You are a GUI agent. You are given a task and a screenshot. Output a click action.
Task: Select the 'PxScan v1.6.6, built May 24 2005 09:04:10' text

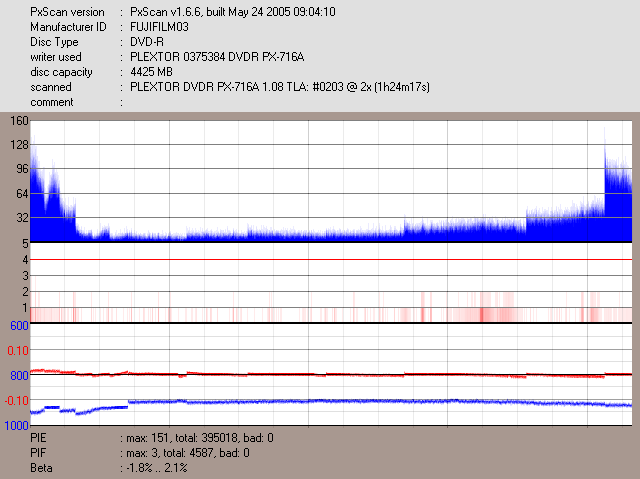point(233,12)
